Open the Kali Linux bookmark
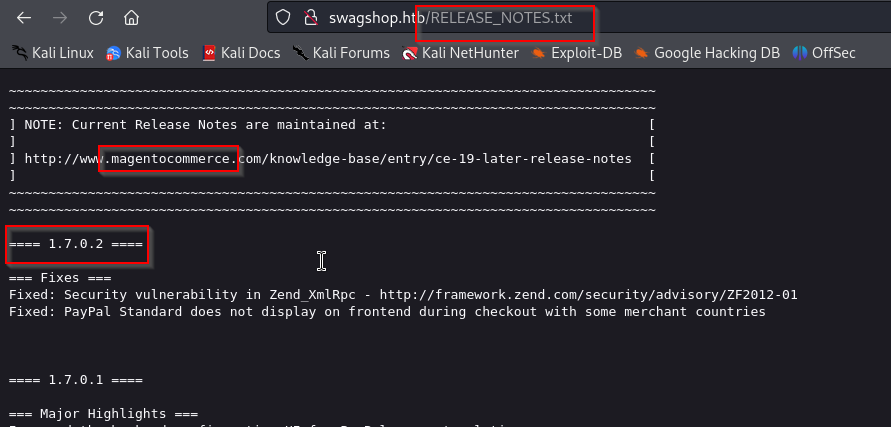891x427 pixels. 51,53
